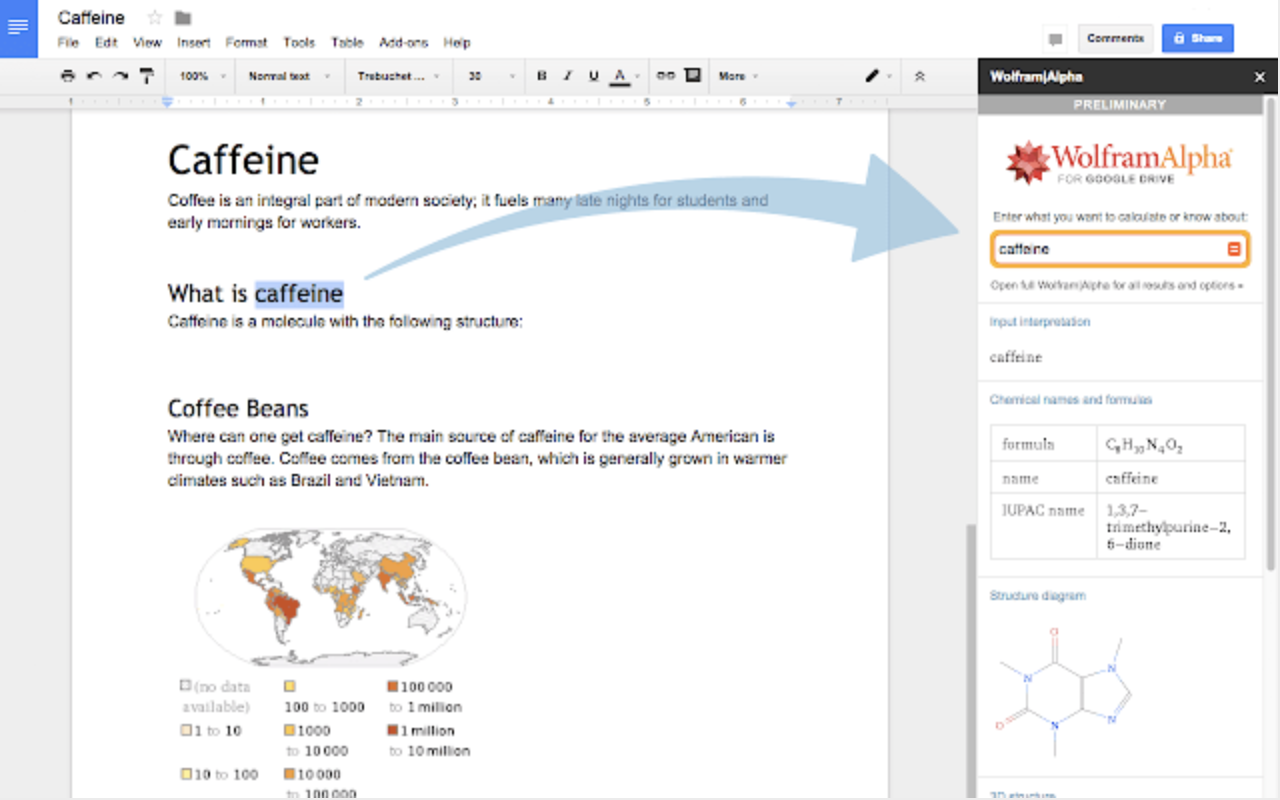
Task: Apply bold formatting to the text
Action: click(541, 76)
